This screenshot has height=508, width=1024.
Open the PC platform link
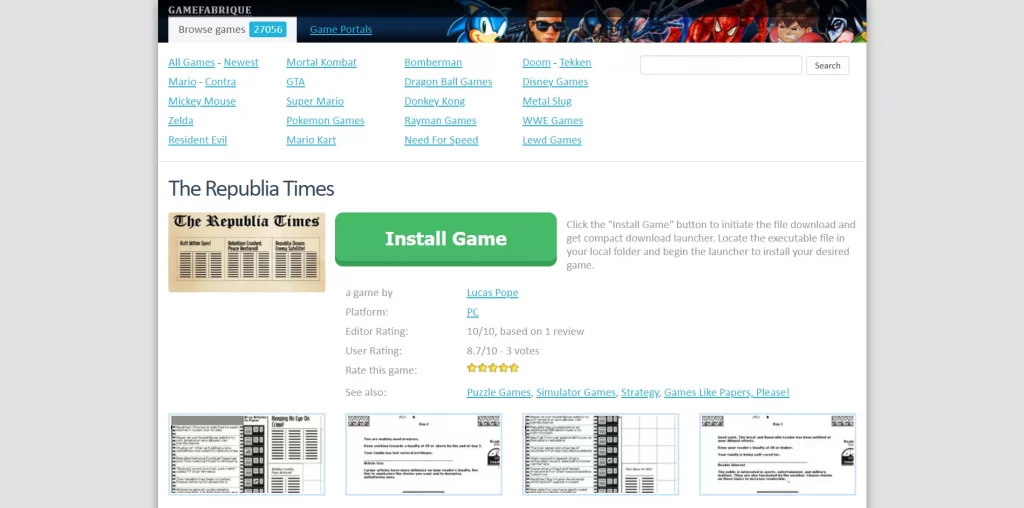click(473, 312)
